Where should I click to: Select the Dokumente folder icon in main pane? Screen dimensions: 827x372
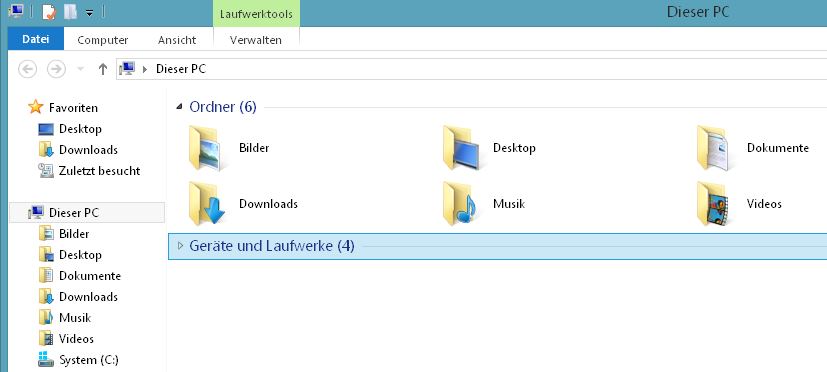tap(713, 148)
